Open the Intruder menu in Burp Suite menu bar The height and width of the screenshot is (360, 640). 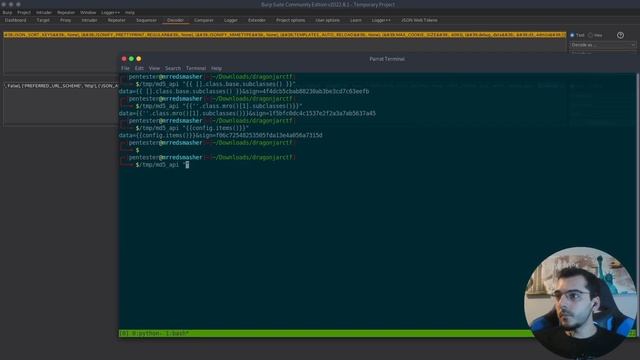[44, 13]
